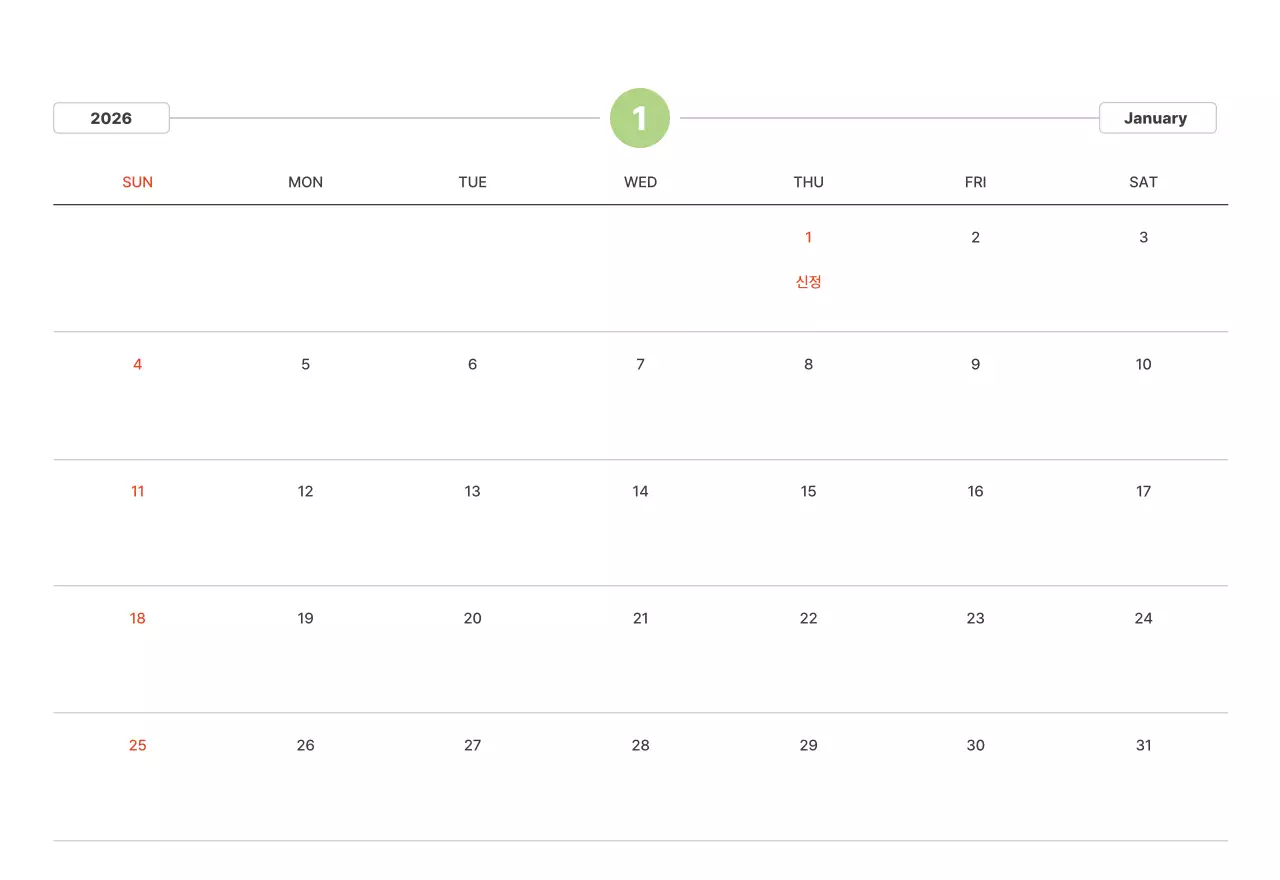Click the SAT column header
1280x880 pixels.
(1143, 182)
